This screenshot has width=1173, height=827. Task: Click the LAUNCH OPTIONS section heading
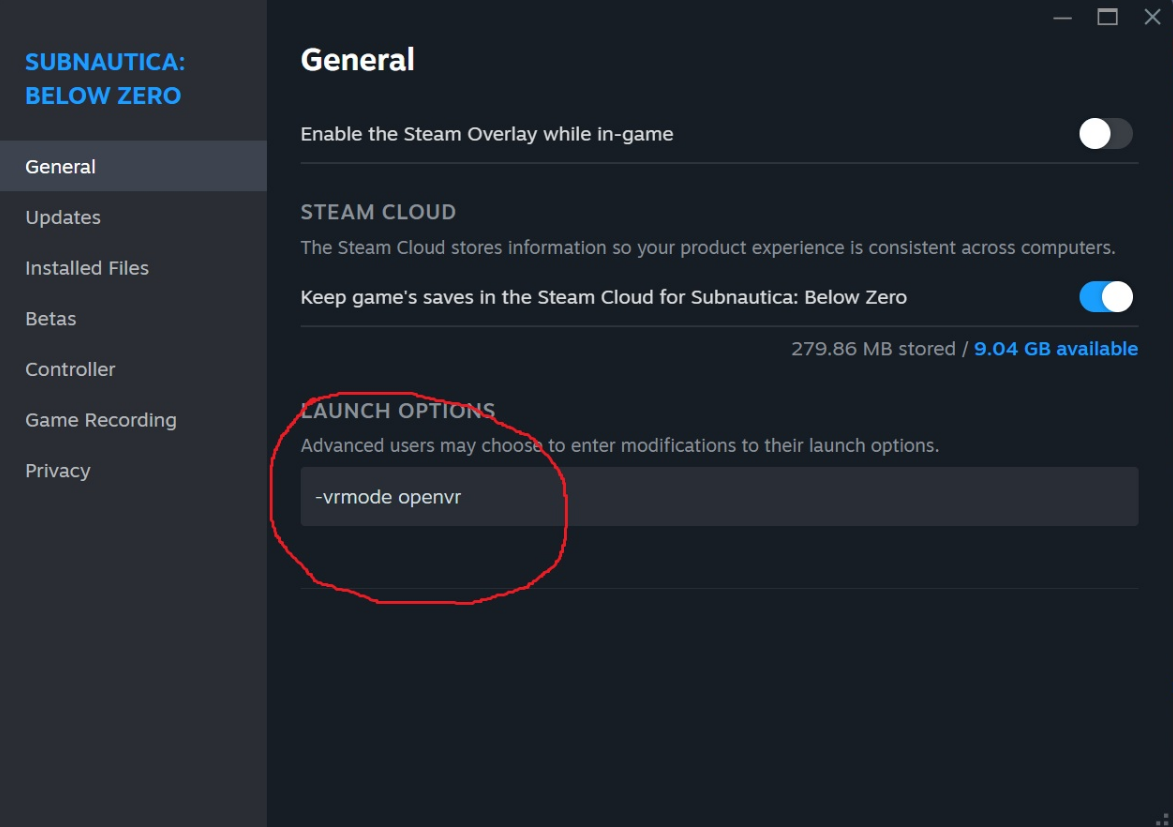pyautogui.click(x=398, y=411)
